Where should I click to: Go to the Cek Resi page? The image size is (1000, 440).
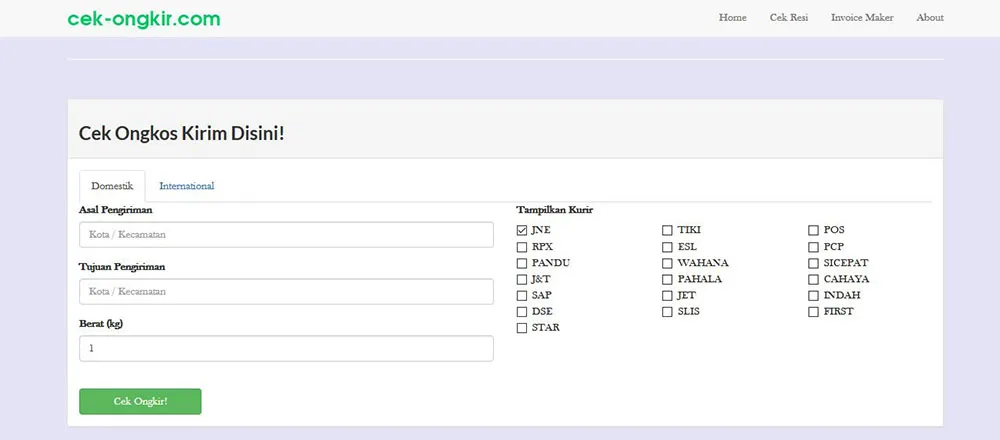tap(788, 18)
